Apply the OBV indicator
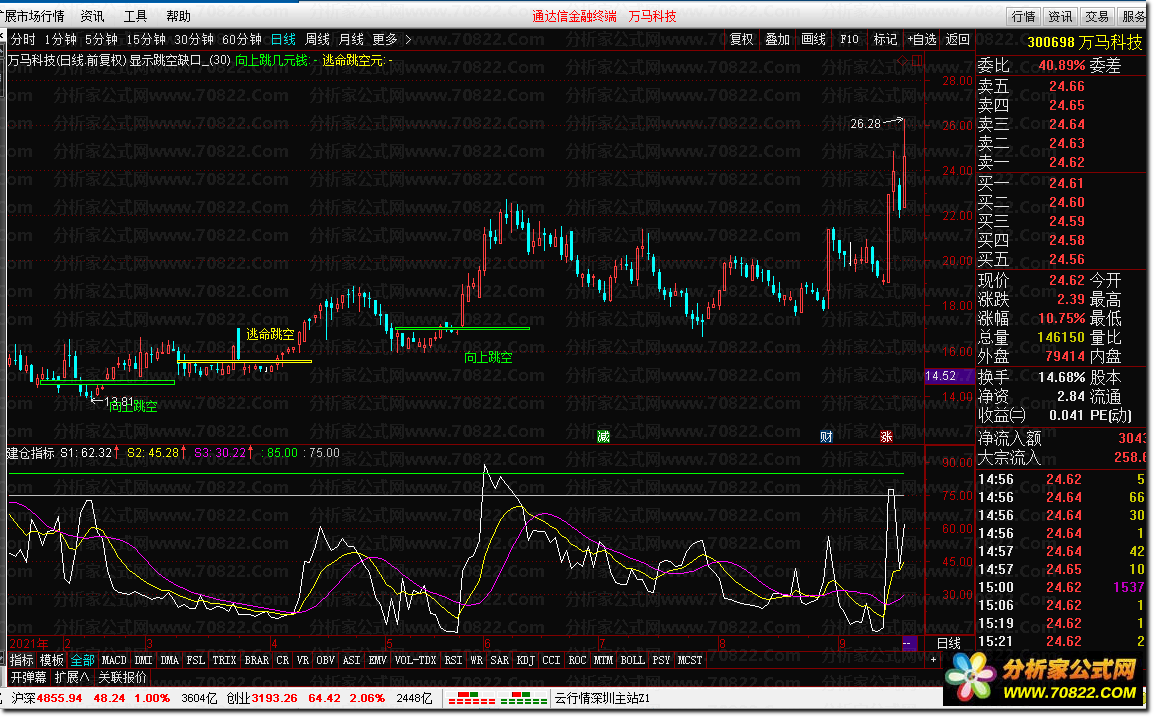This screenshot has height=717, width=1155. tap(325, 660)
